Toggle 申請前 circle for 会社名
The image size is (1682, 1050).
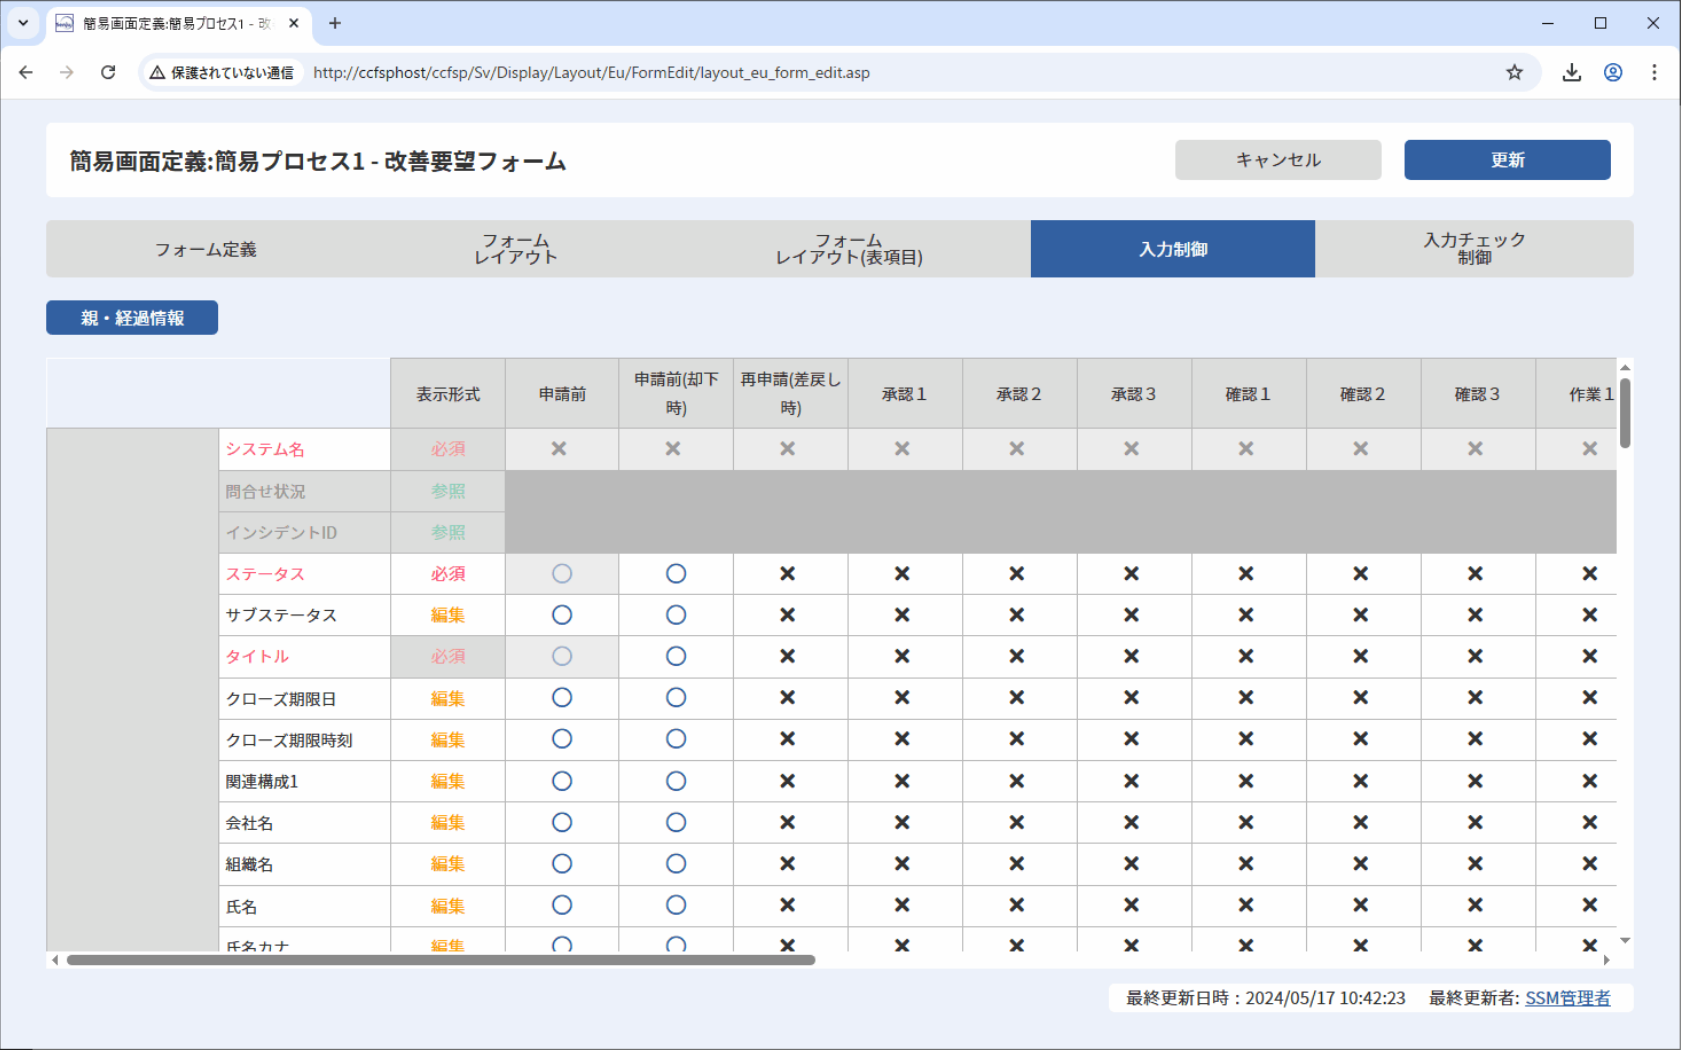(562, 822)
